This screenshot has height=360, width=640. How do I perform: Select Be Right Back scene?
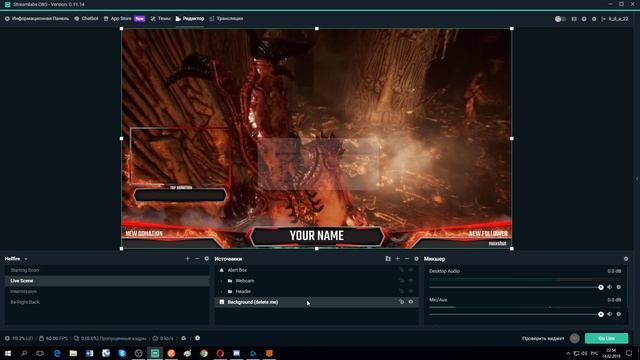[107, 302]
